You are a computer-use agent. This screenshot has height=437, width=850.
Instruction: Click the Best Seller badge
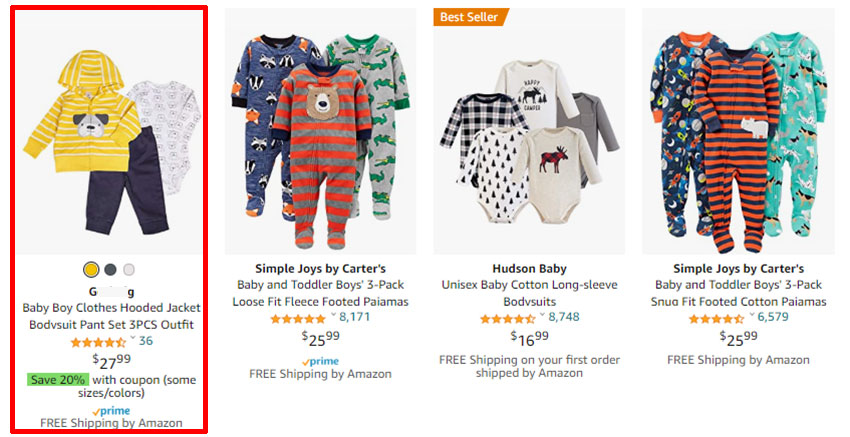(x=470, y=16)
